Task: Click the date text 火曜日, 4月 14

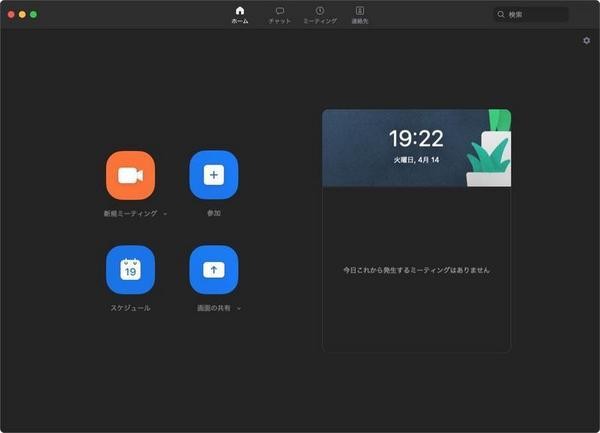Action: click(416, 160)
